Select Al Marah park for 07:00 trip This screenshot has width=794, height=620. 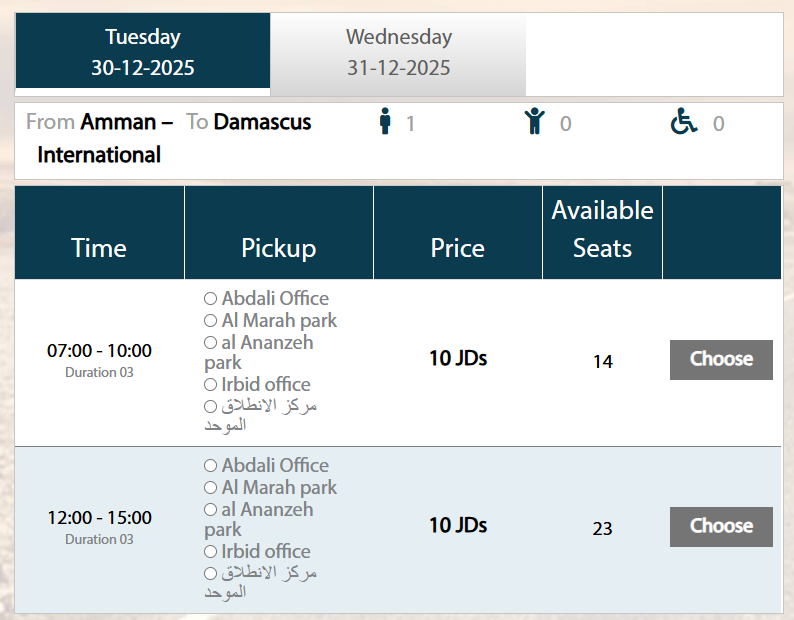pyautogui.click(x=211, y=321)
